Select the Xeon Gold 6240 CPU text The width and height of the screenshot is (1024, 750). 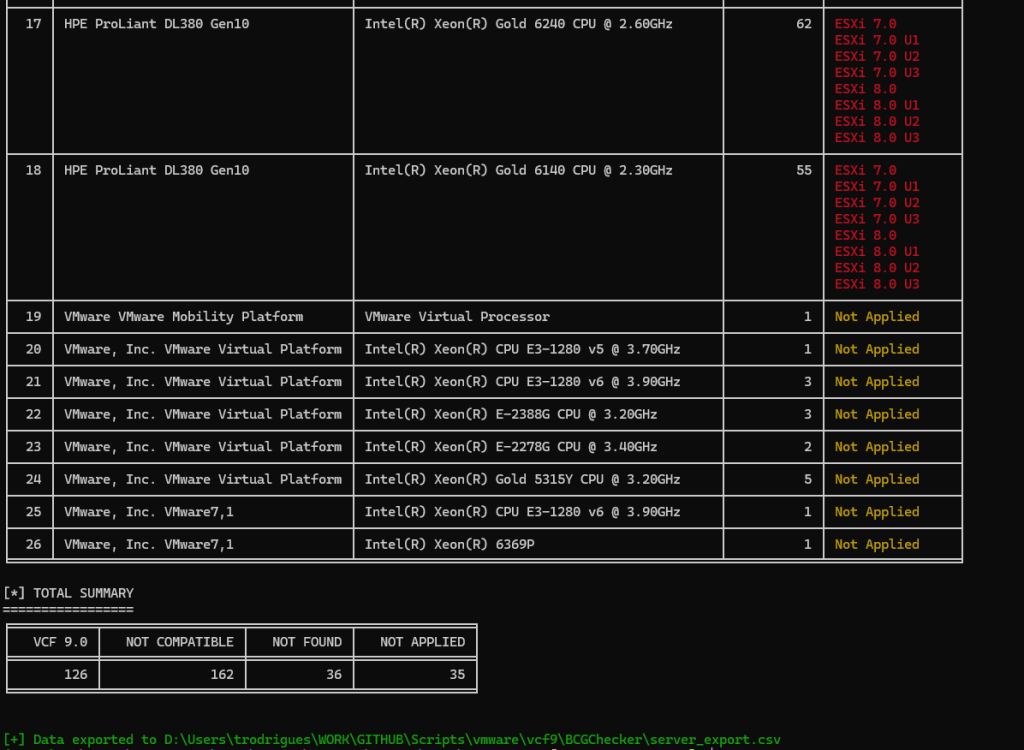518,23
